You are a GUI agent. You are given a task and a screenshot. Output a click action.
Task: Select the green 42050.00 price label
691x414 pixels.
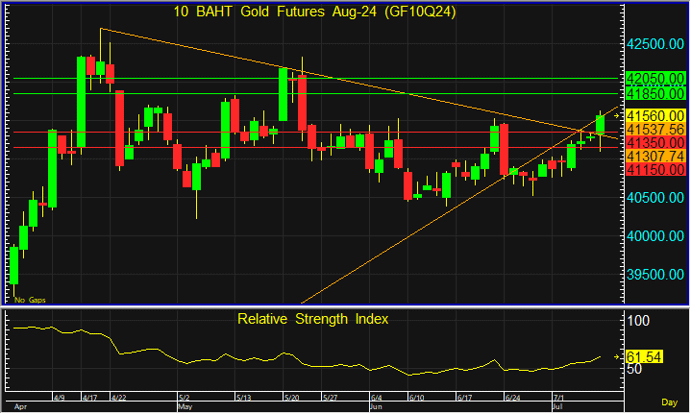[655, 78]
